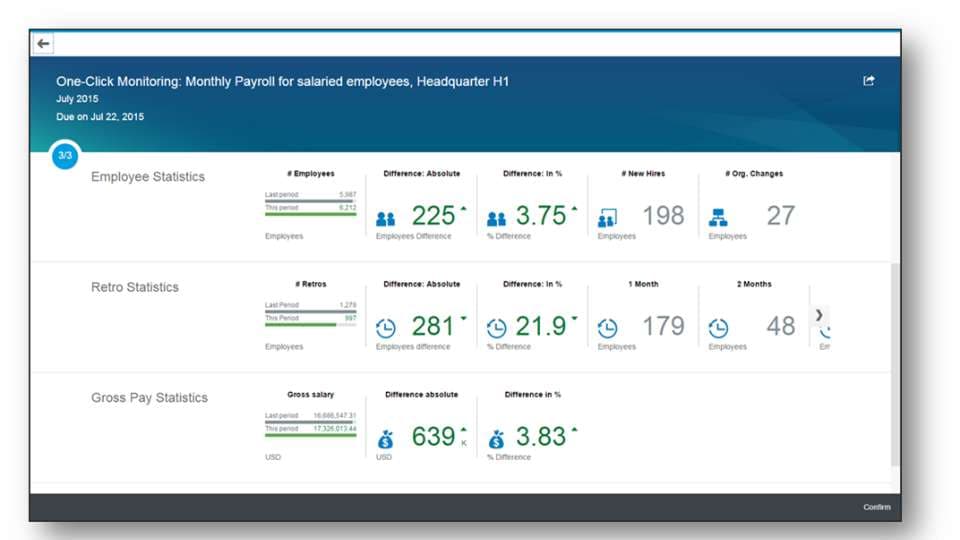The height and width of the screenshot is (540, 960).
Task: Click the money bag icon beside 3.83
Action: click(497, 438)
